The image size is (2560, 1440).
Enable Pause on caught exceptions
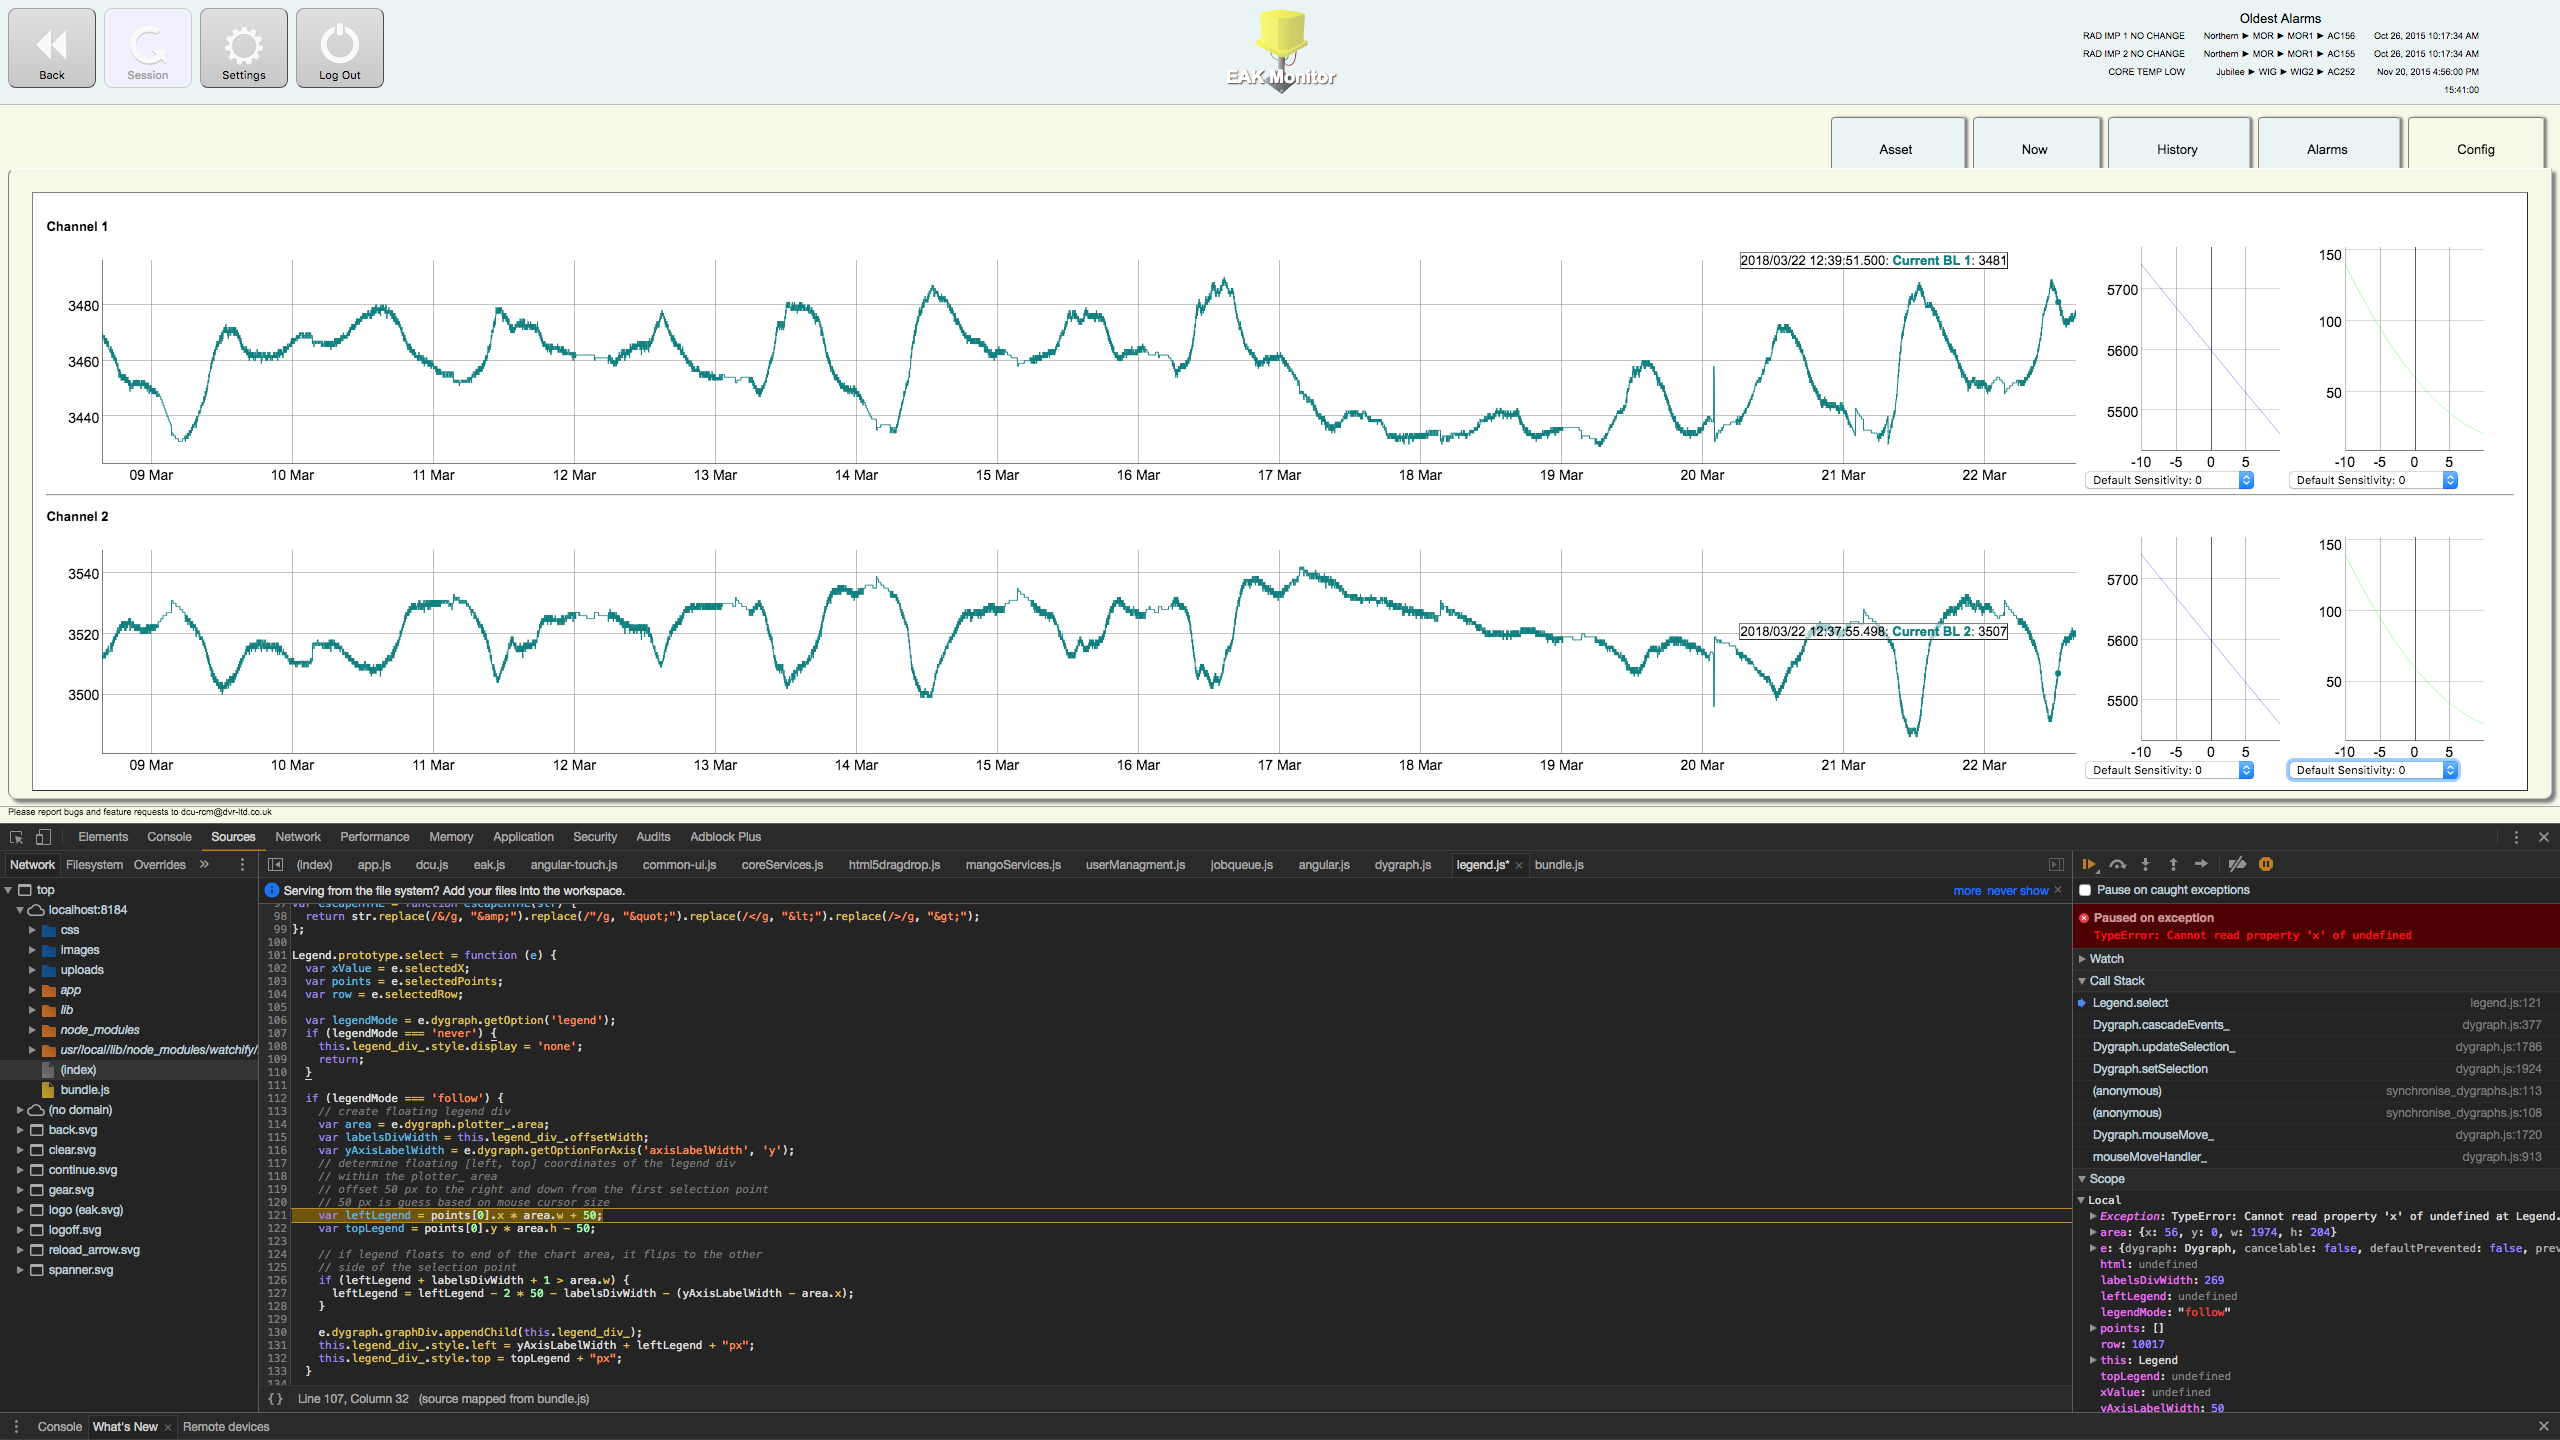(x=2085, y=890)
